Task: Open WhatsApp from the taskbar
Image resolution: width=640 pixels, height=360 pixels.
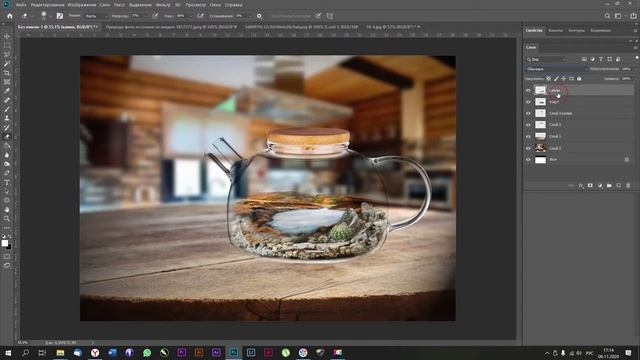Action: click(147, 353)
